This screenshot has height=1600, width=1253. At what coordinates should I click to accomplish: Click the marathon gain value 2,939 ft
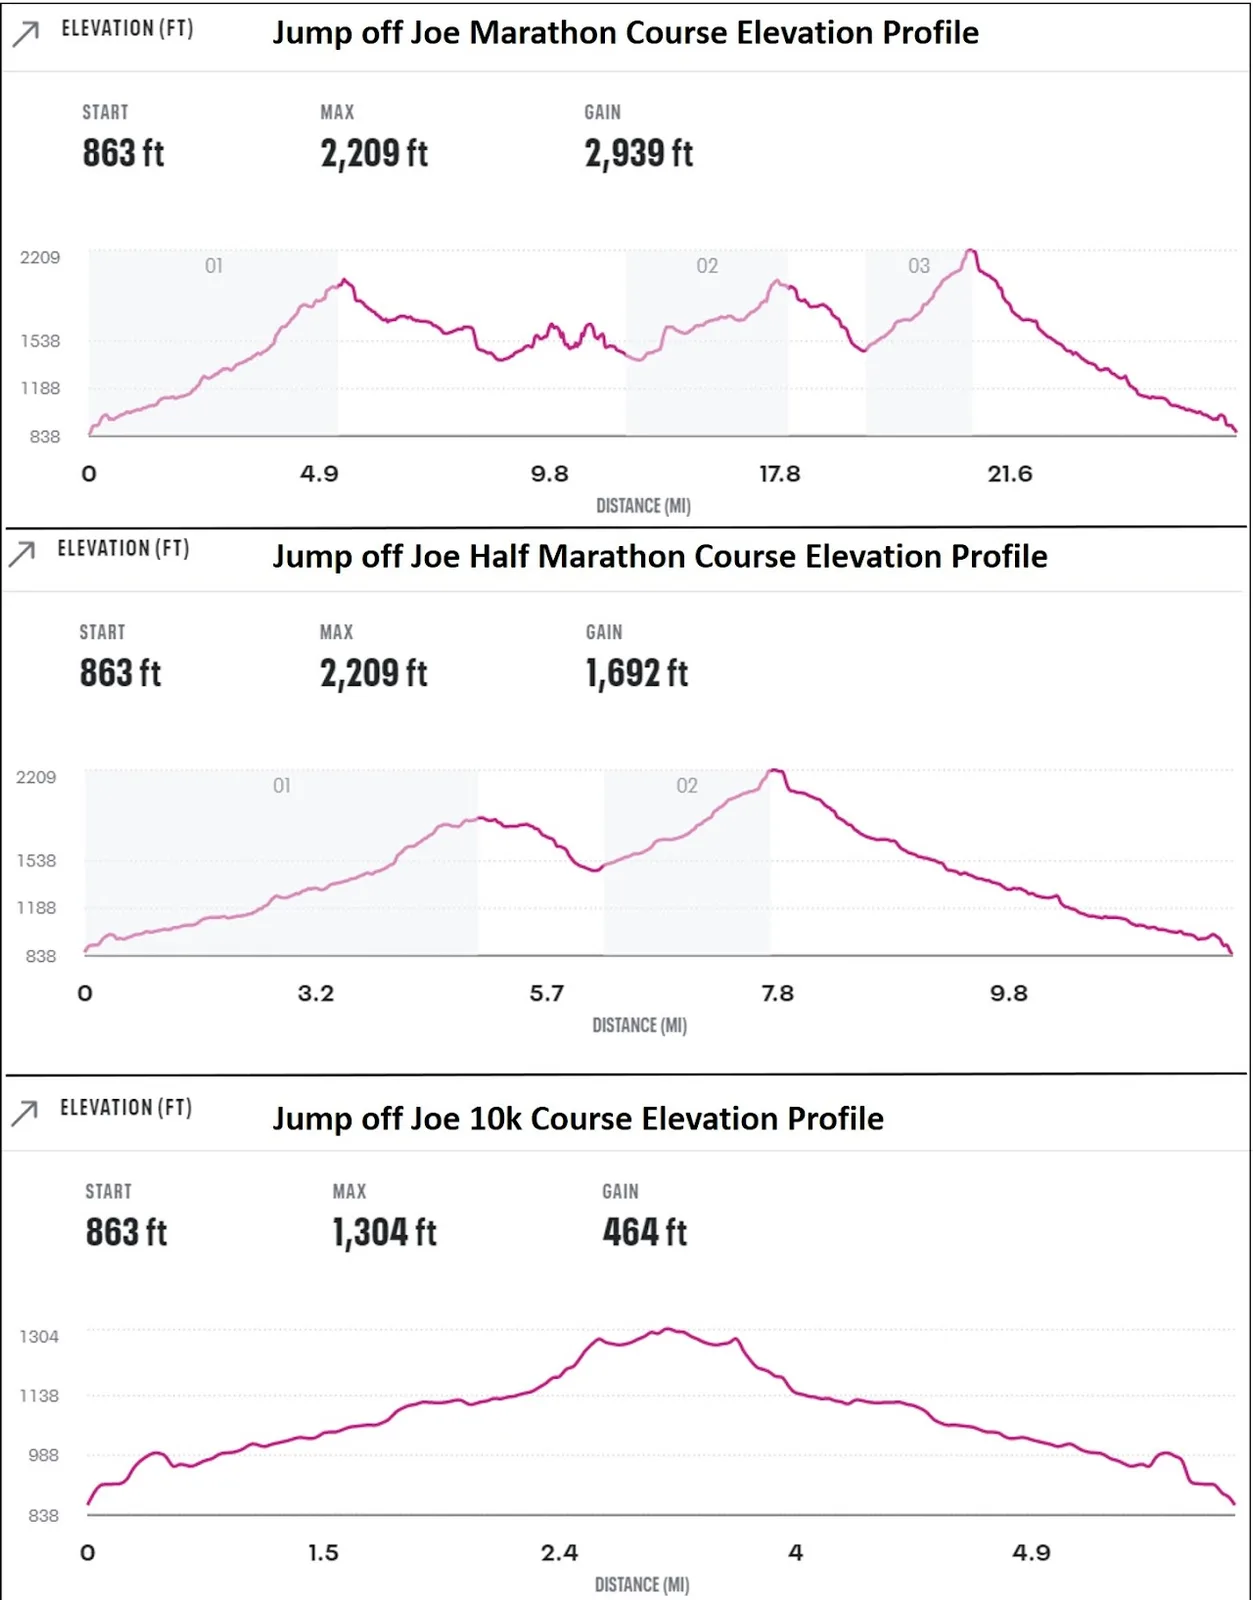pyautogui.click(x=639, y=154)
